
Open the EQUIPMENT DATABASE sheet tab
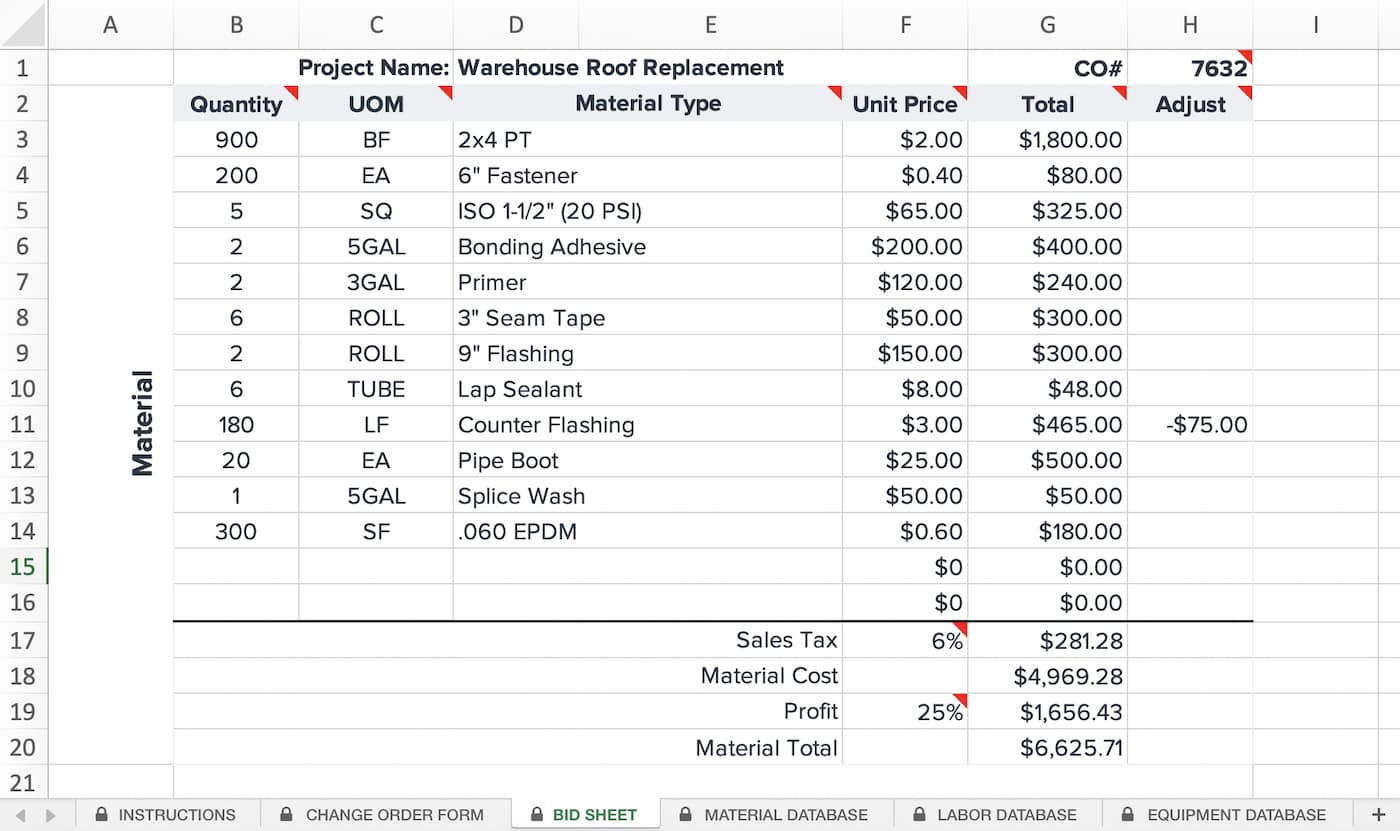tap(1224, 815)
